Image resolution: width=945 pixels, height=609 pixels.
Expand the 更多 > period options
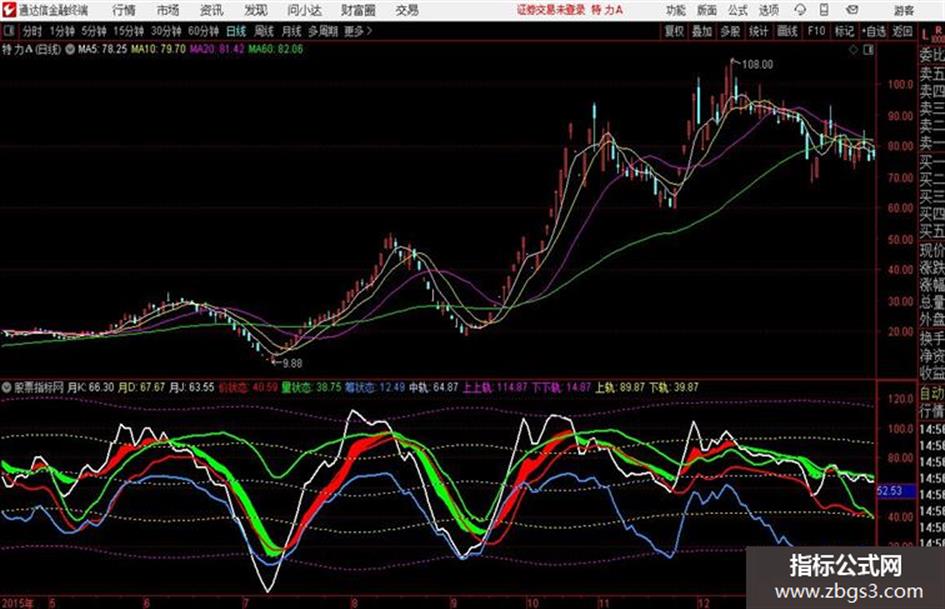359,31
